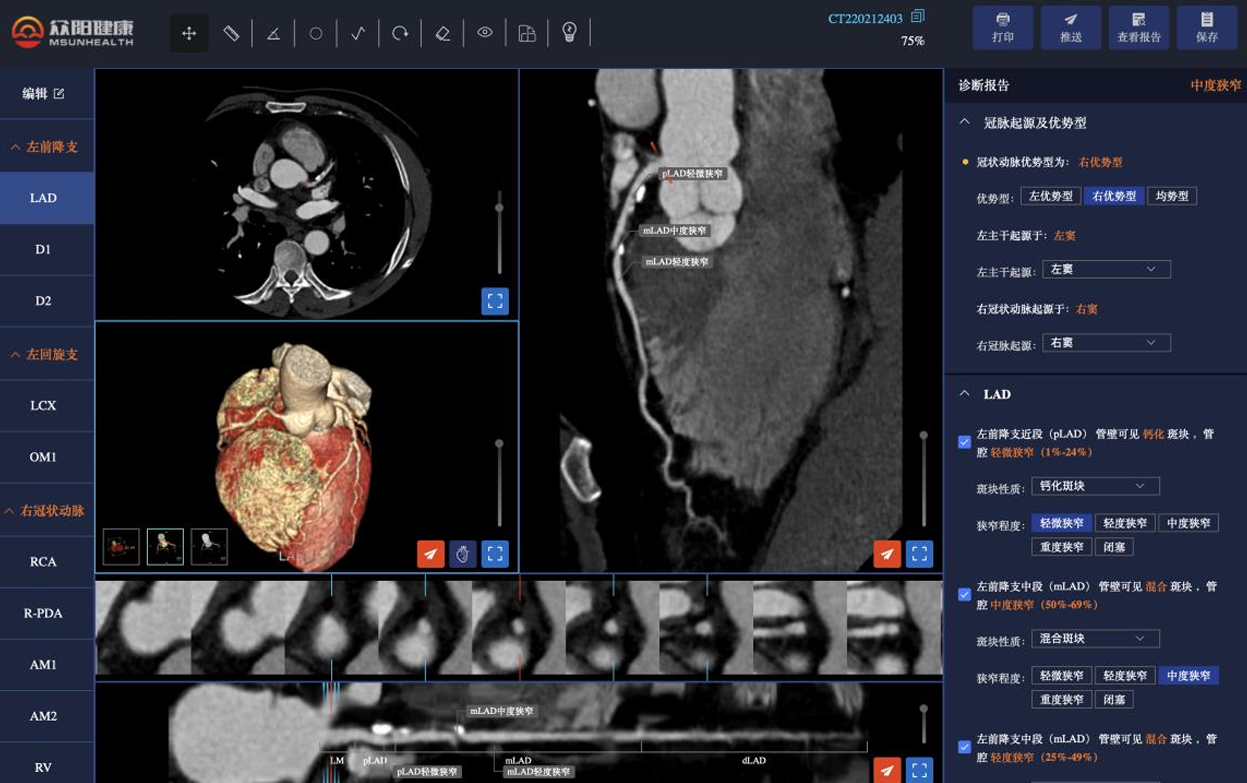Click the rotate/reset arrow icon
This screenshot has width=1247, height=783.
coord(400,33)
